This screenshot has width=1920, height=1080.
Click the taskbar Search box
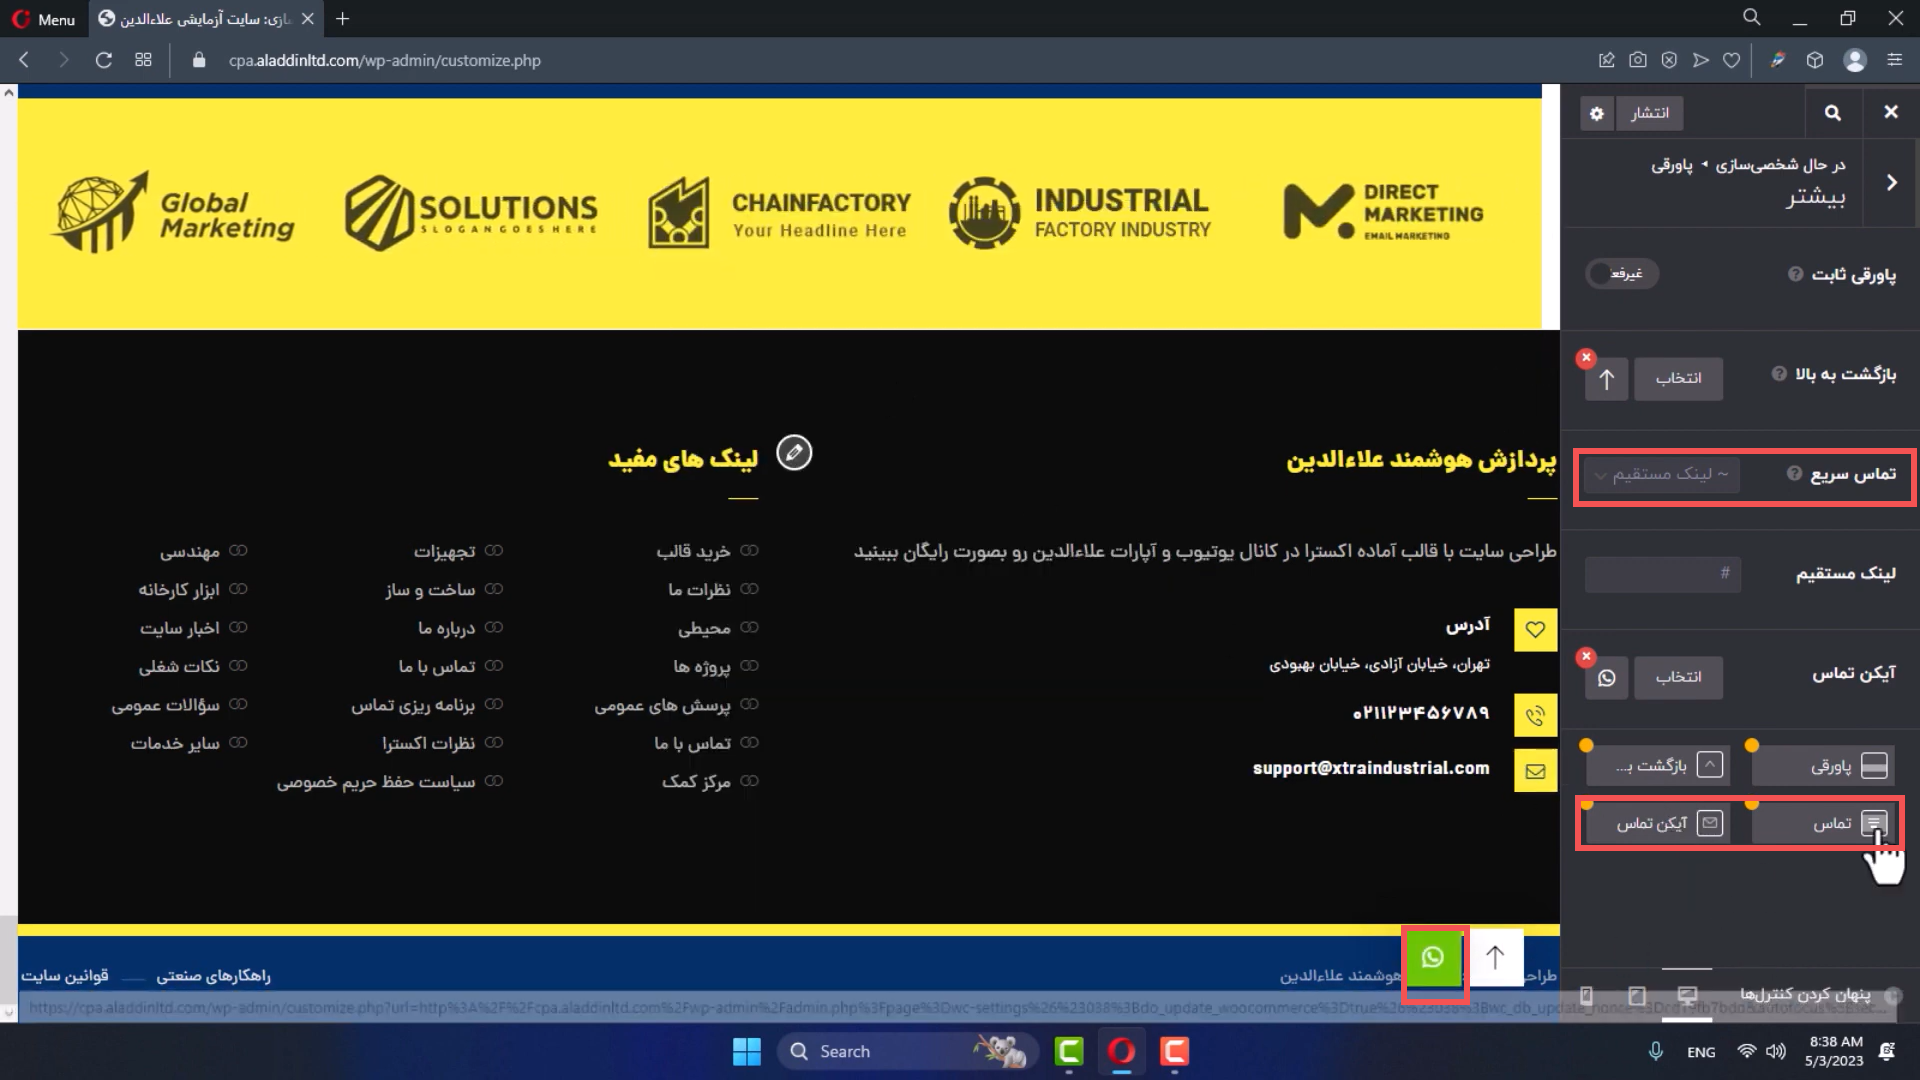(906, 1051)
